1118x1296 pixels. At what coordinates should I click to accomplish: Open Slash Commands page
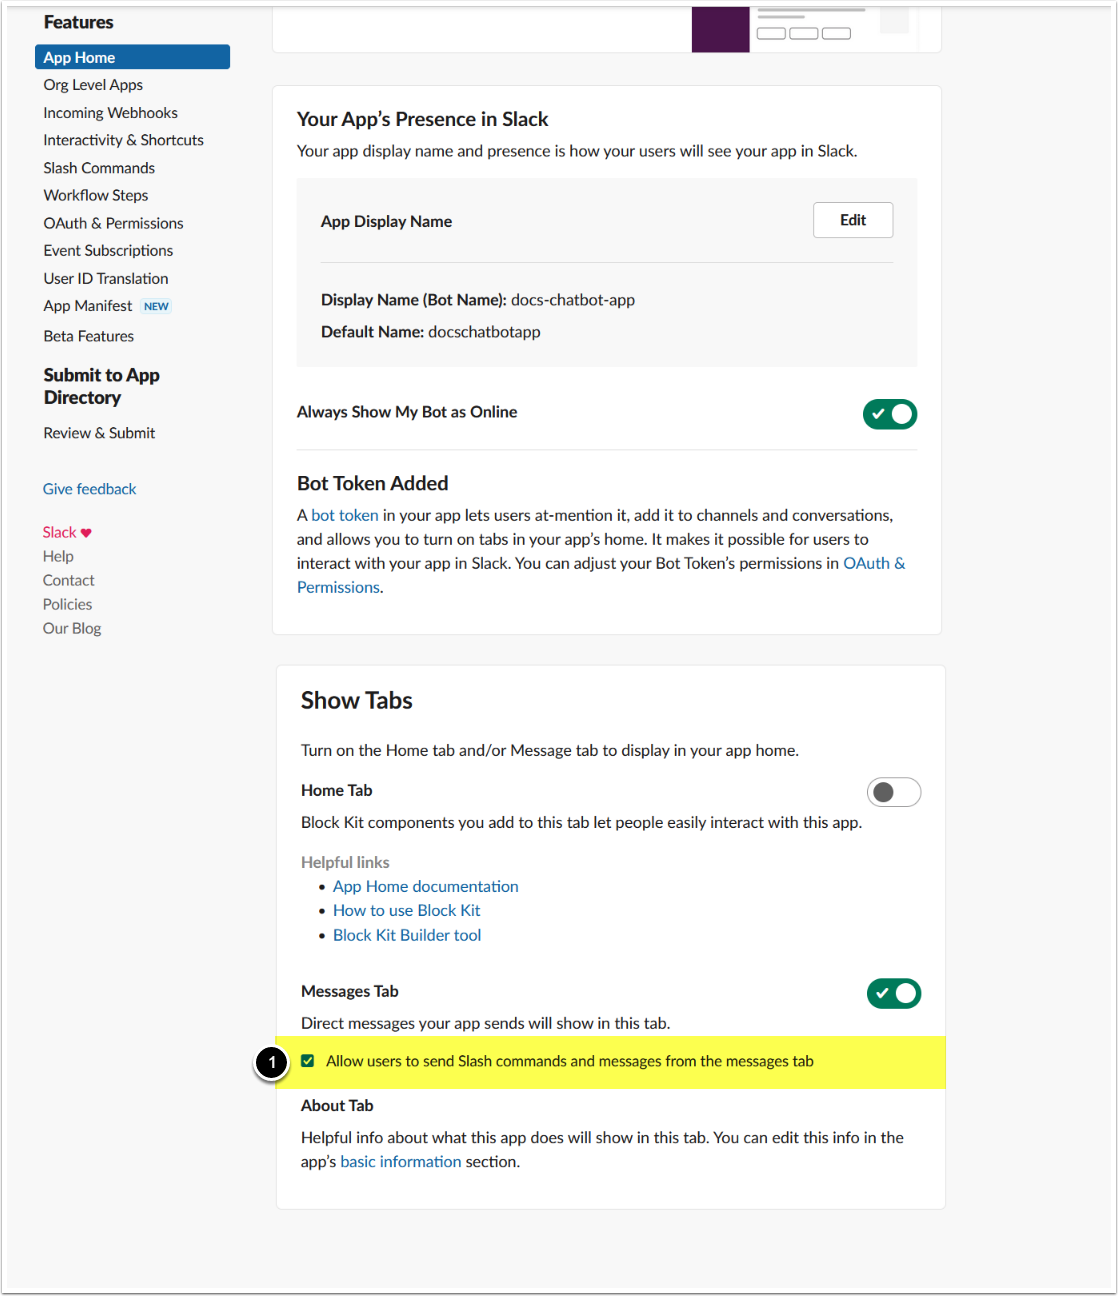click(99, 168)
